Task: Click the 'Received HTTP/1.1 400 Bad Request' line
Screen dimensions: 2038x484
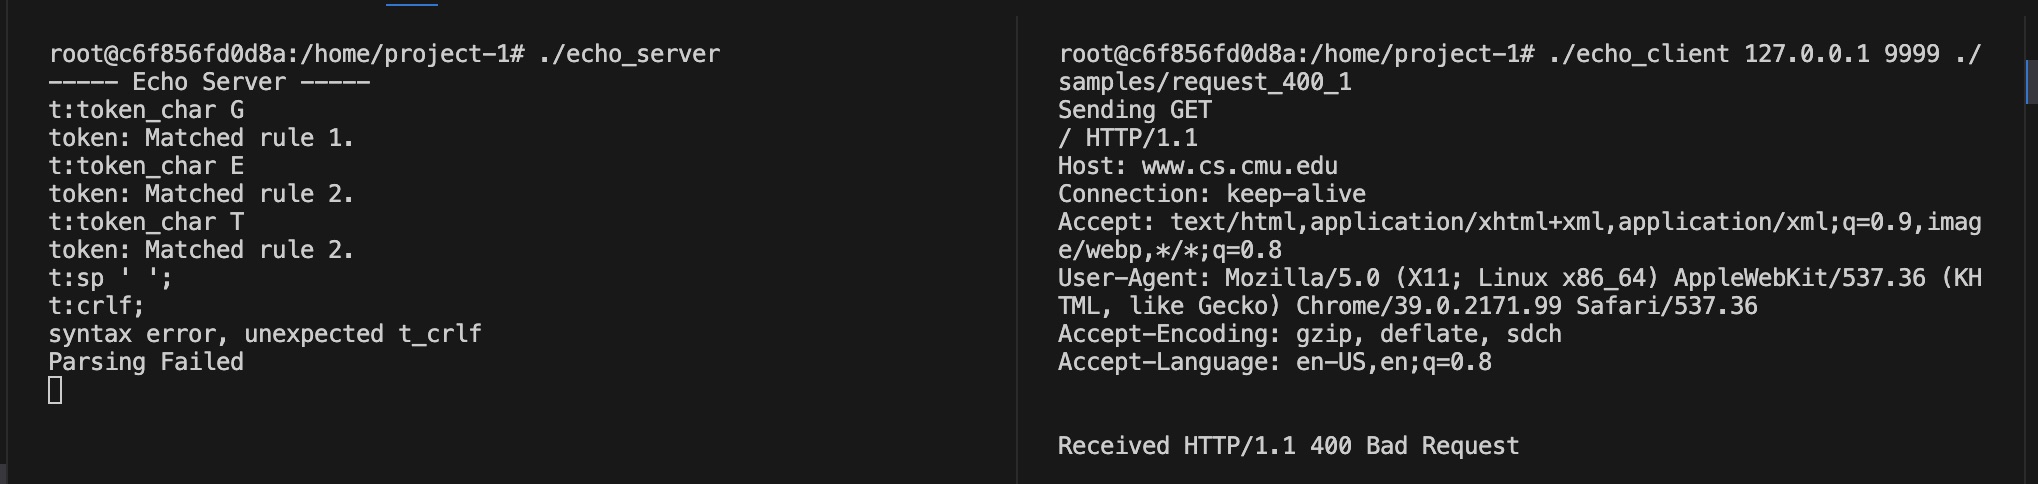Action: [1288, 446]
